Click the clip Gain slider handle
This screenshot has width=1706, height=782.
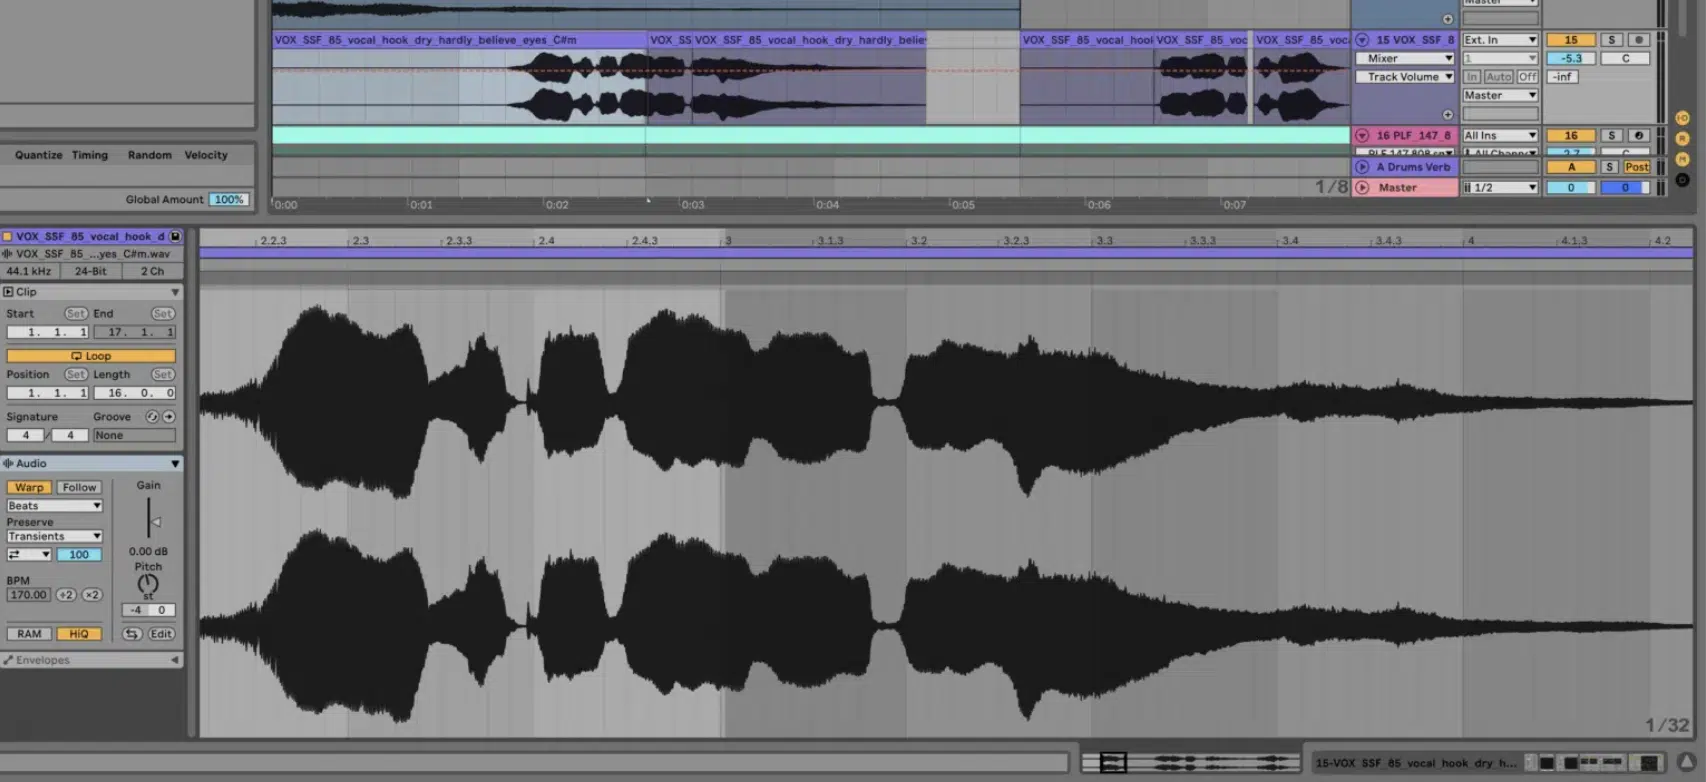click(x=156, y=522)
